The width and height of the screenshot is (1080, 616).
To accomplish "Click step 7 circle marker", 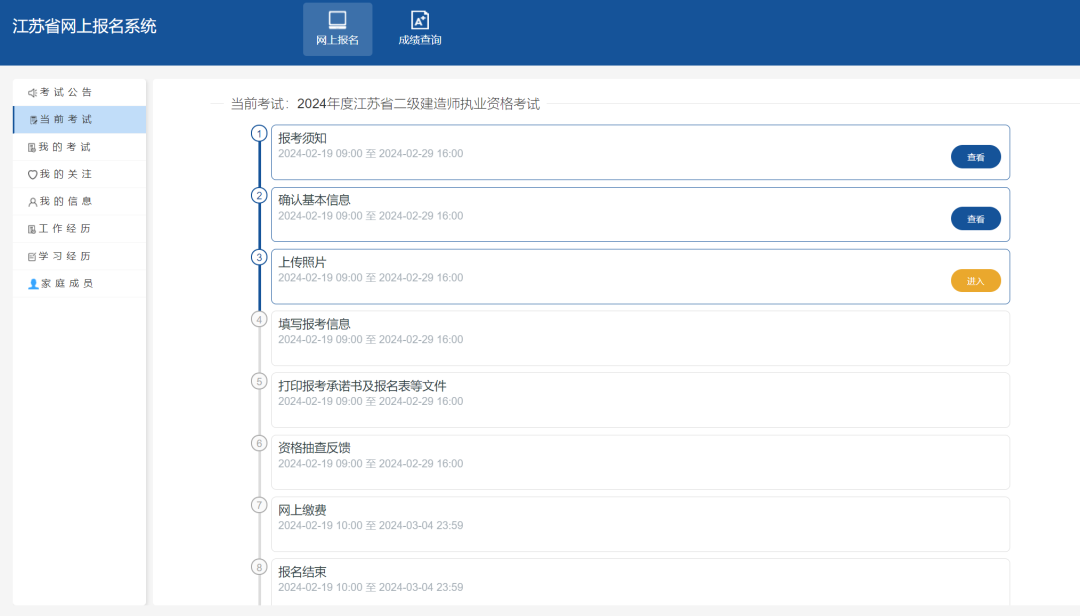I will click(259, 505).
